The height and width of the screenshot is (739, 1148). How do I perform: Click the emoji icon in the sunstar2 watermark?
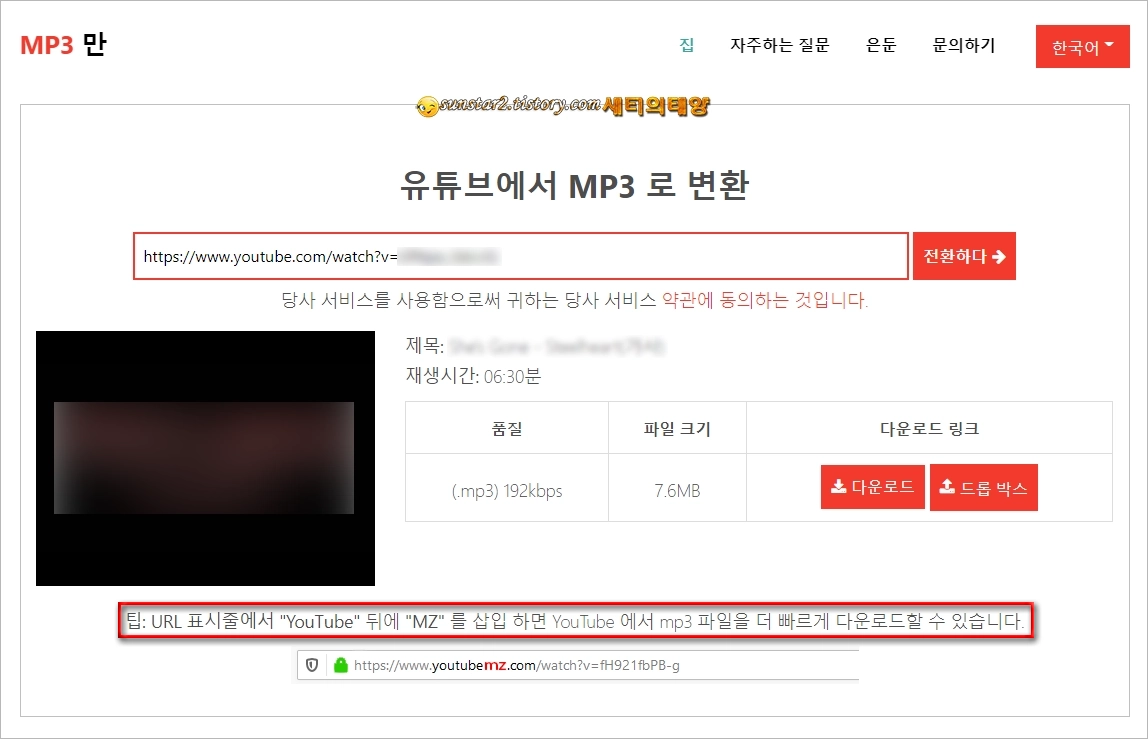pyautogui.click(x=428, y=106)
